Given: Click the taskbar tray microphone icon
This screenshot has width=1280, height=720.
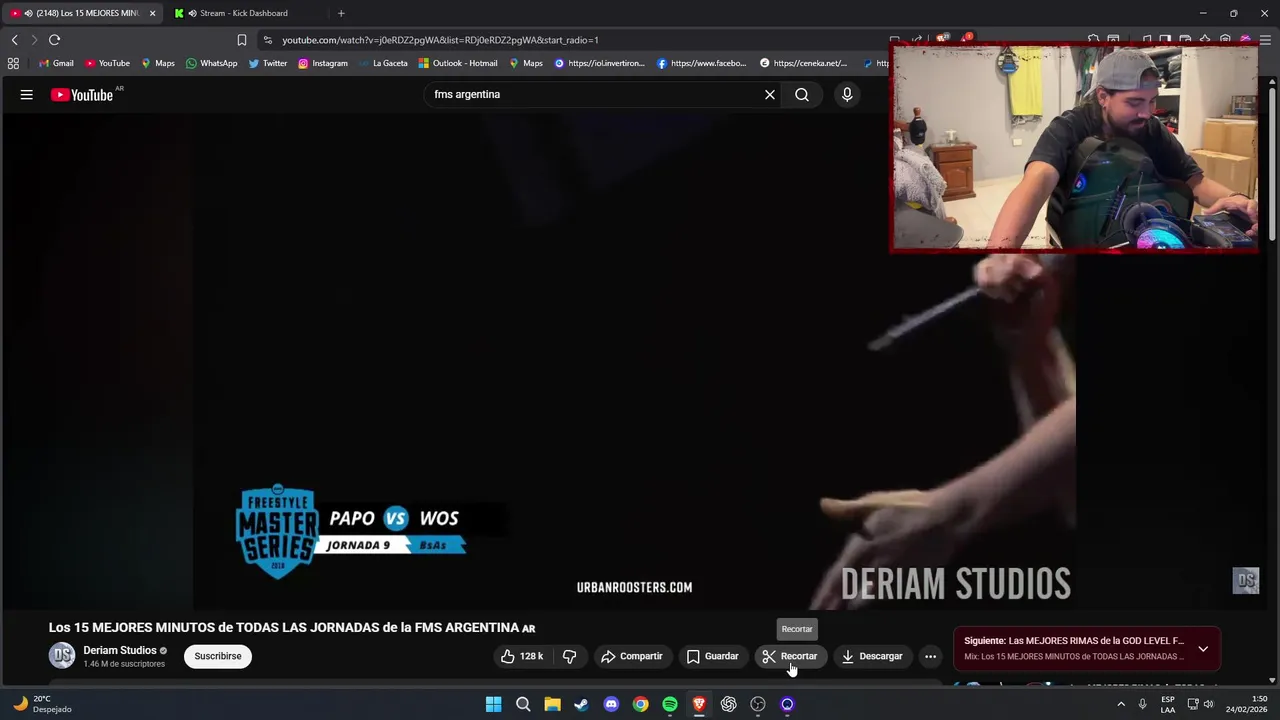Looking at the screenshot, I should coord(1143,704).
